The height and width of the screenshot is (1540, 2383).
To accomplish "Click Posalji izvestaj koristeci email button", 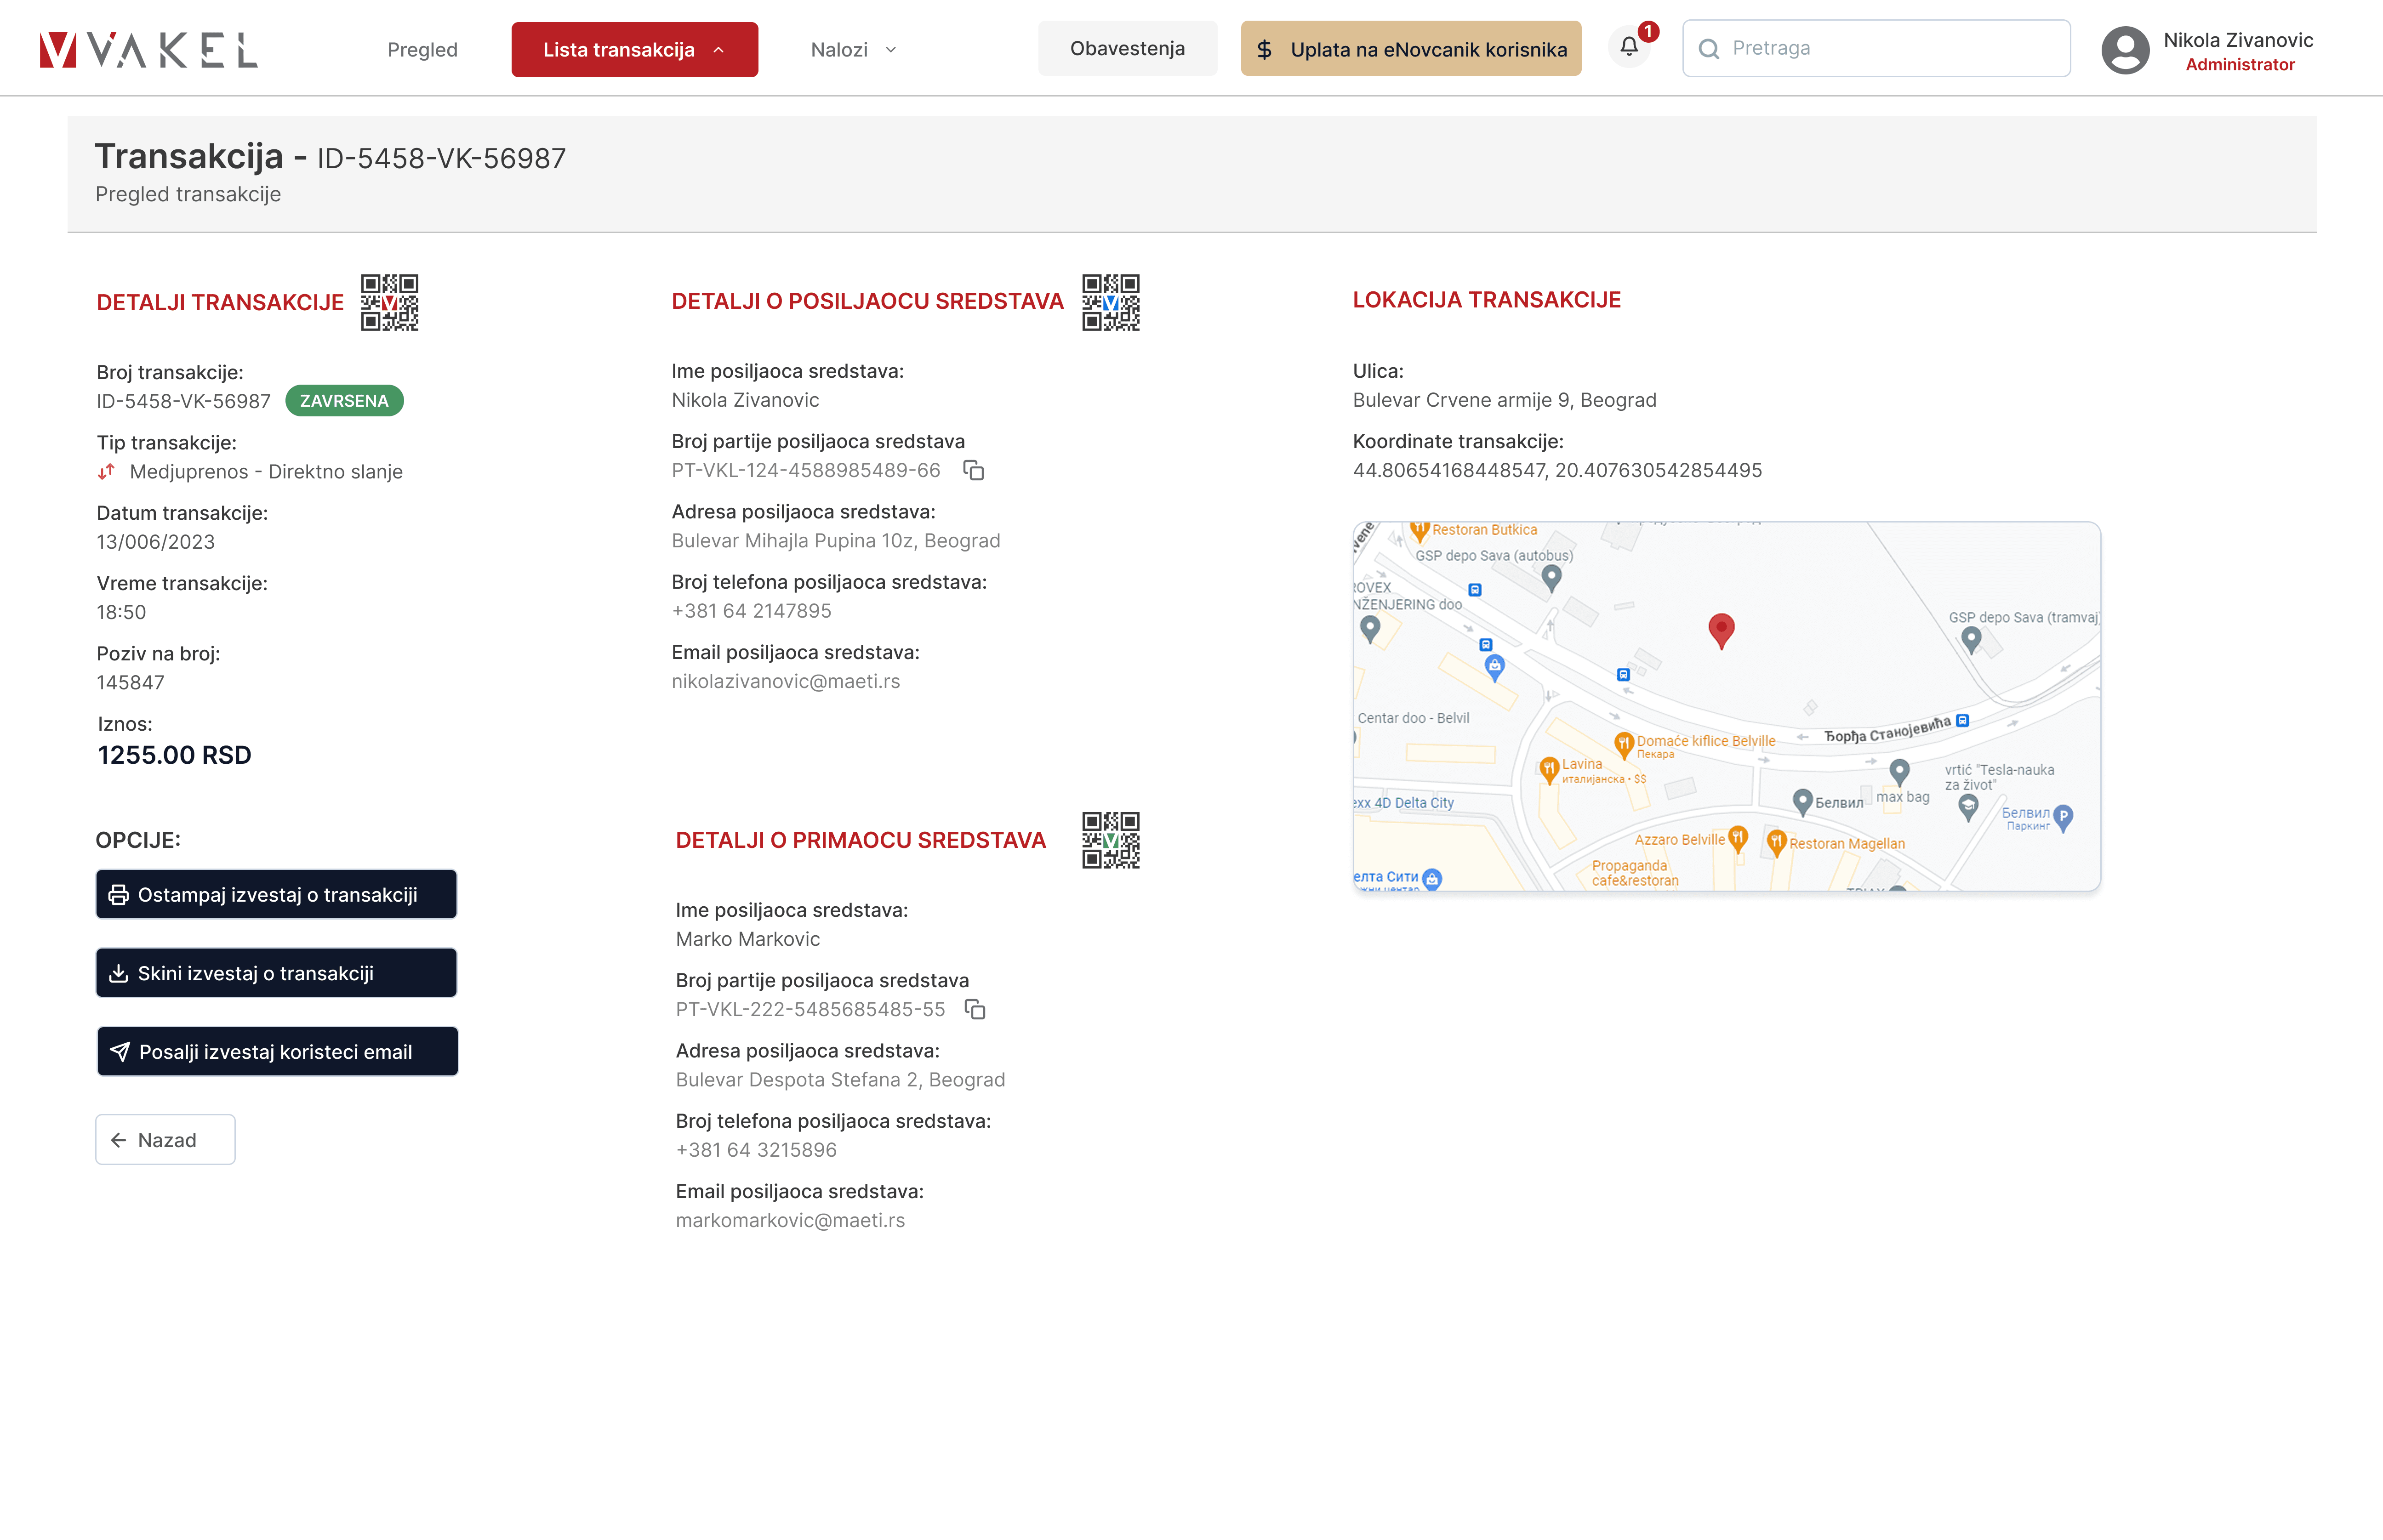I will pos(277,1051).
